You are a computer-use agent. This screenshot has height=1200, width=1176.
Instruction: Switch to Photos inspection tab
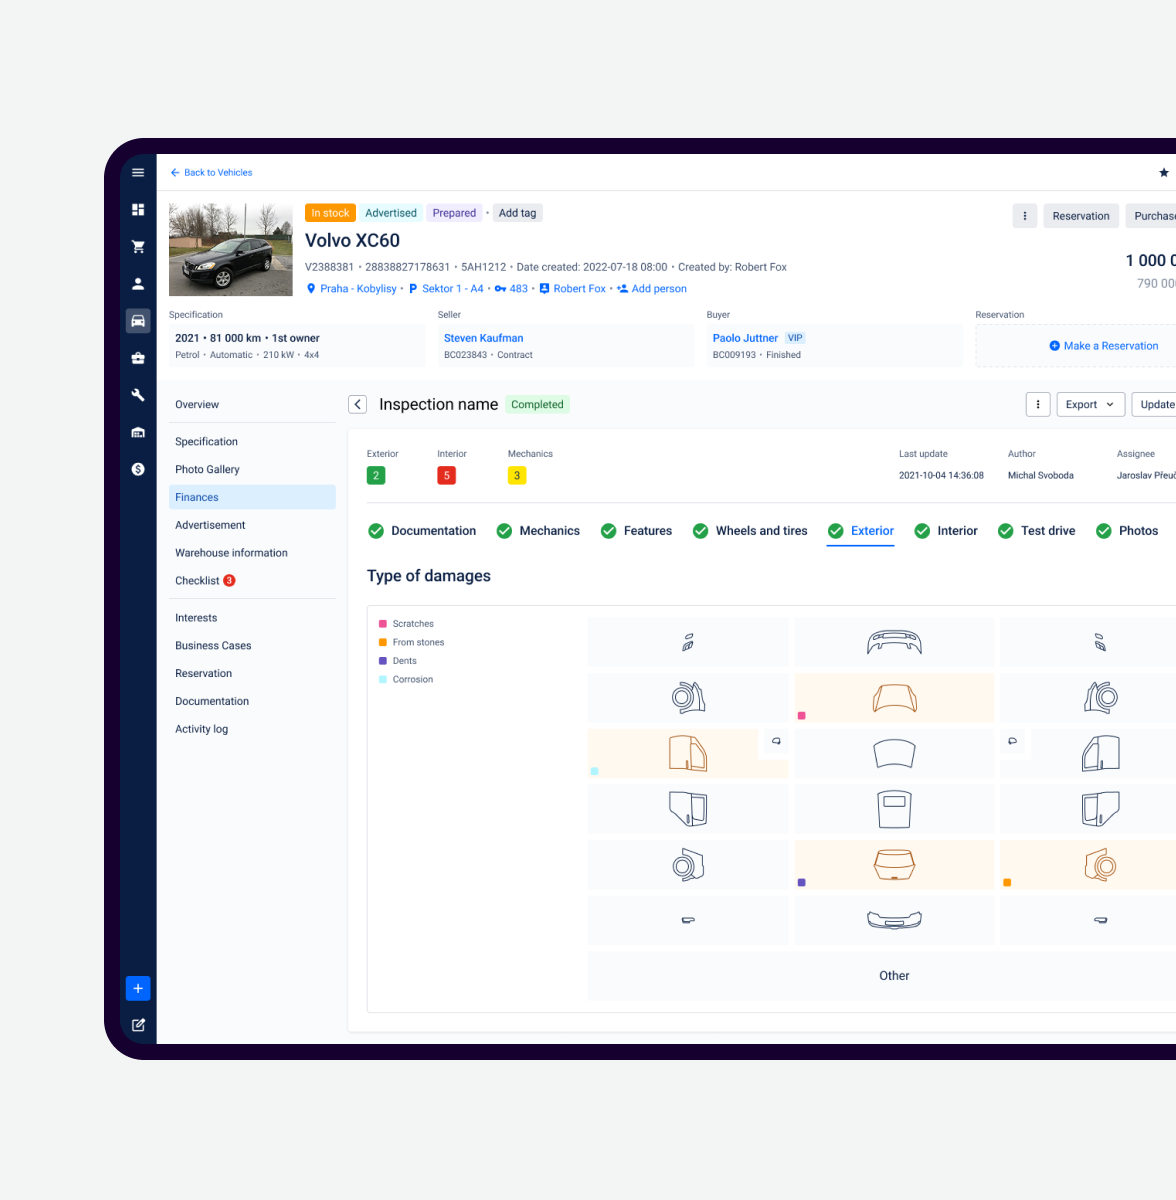point(1127,531)
